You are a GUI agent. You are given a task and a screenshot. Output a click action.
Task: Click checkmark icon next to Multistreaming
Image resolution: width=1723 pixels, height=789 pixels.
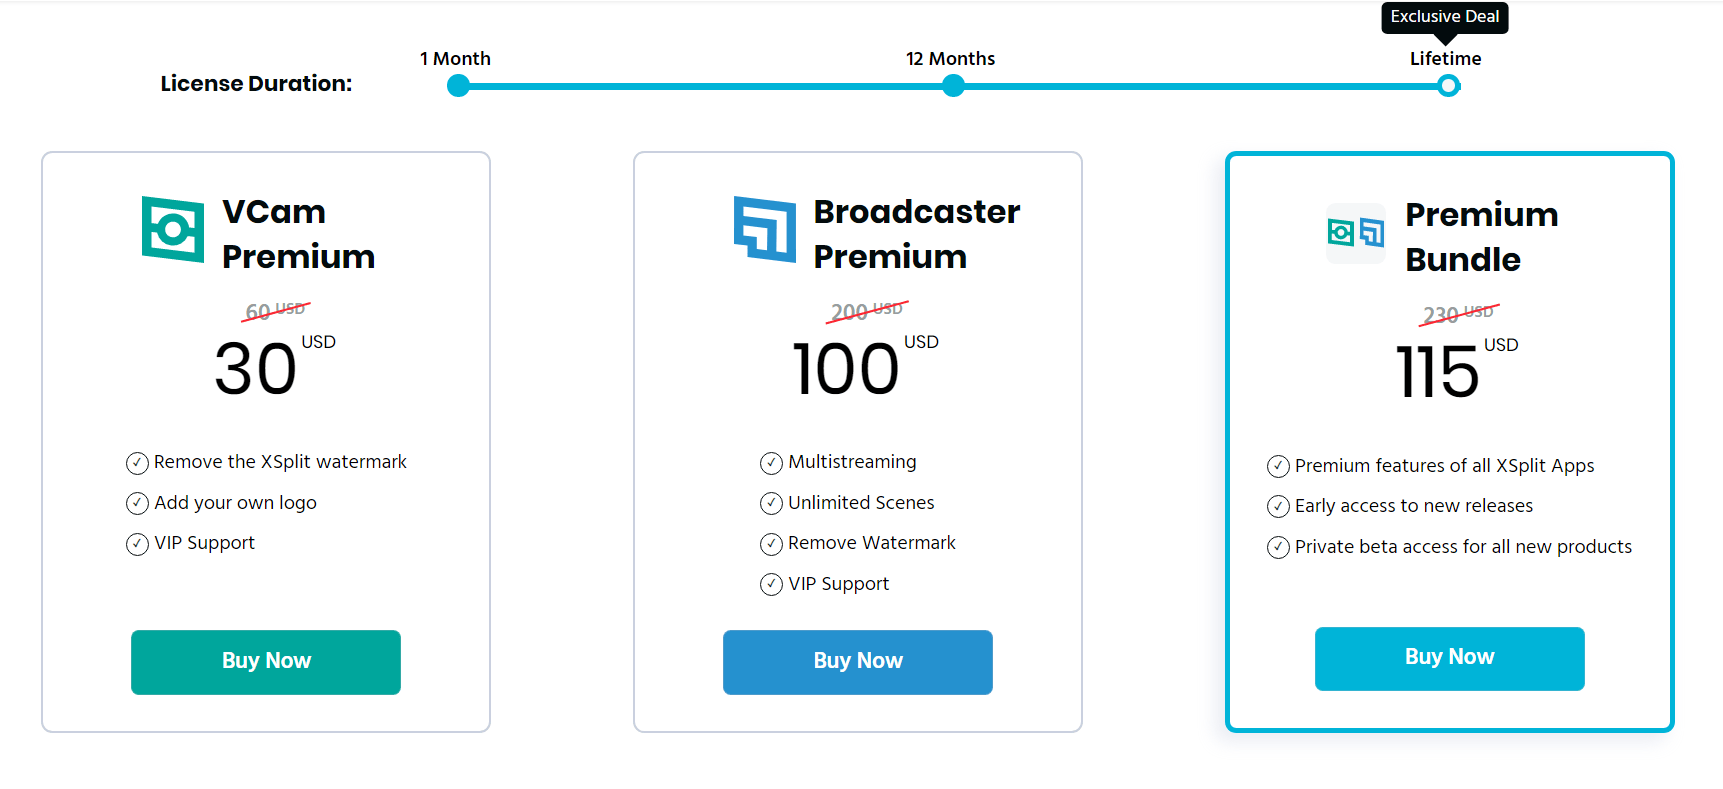click(771, 463)
